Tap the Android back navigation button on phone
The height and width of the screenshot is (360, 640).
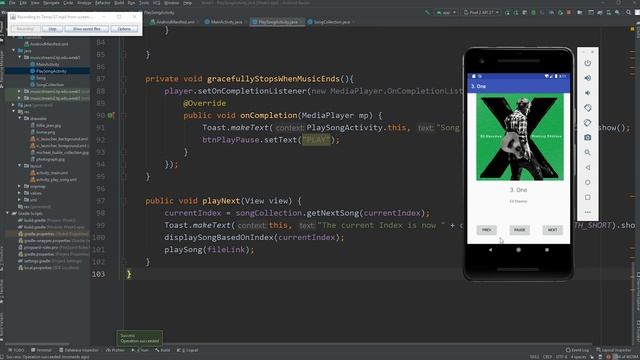[x=490, y=250]
